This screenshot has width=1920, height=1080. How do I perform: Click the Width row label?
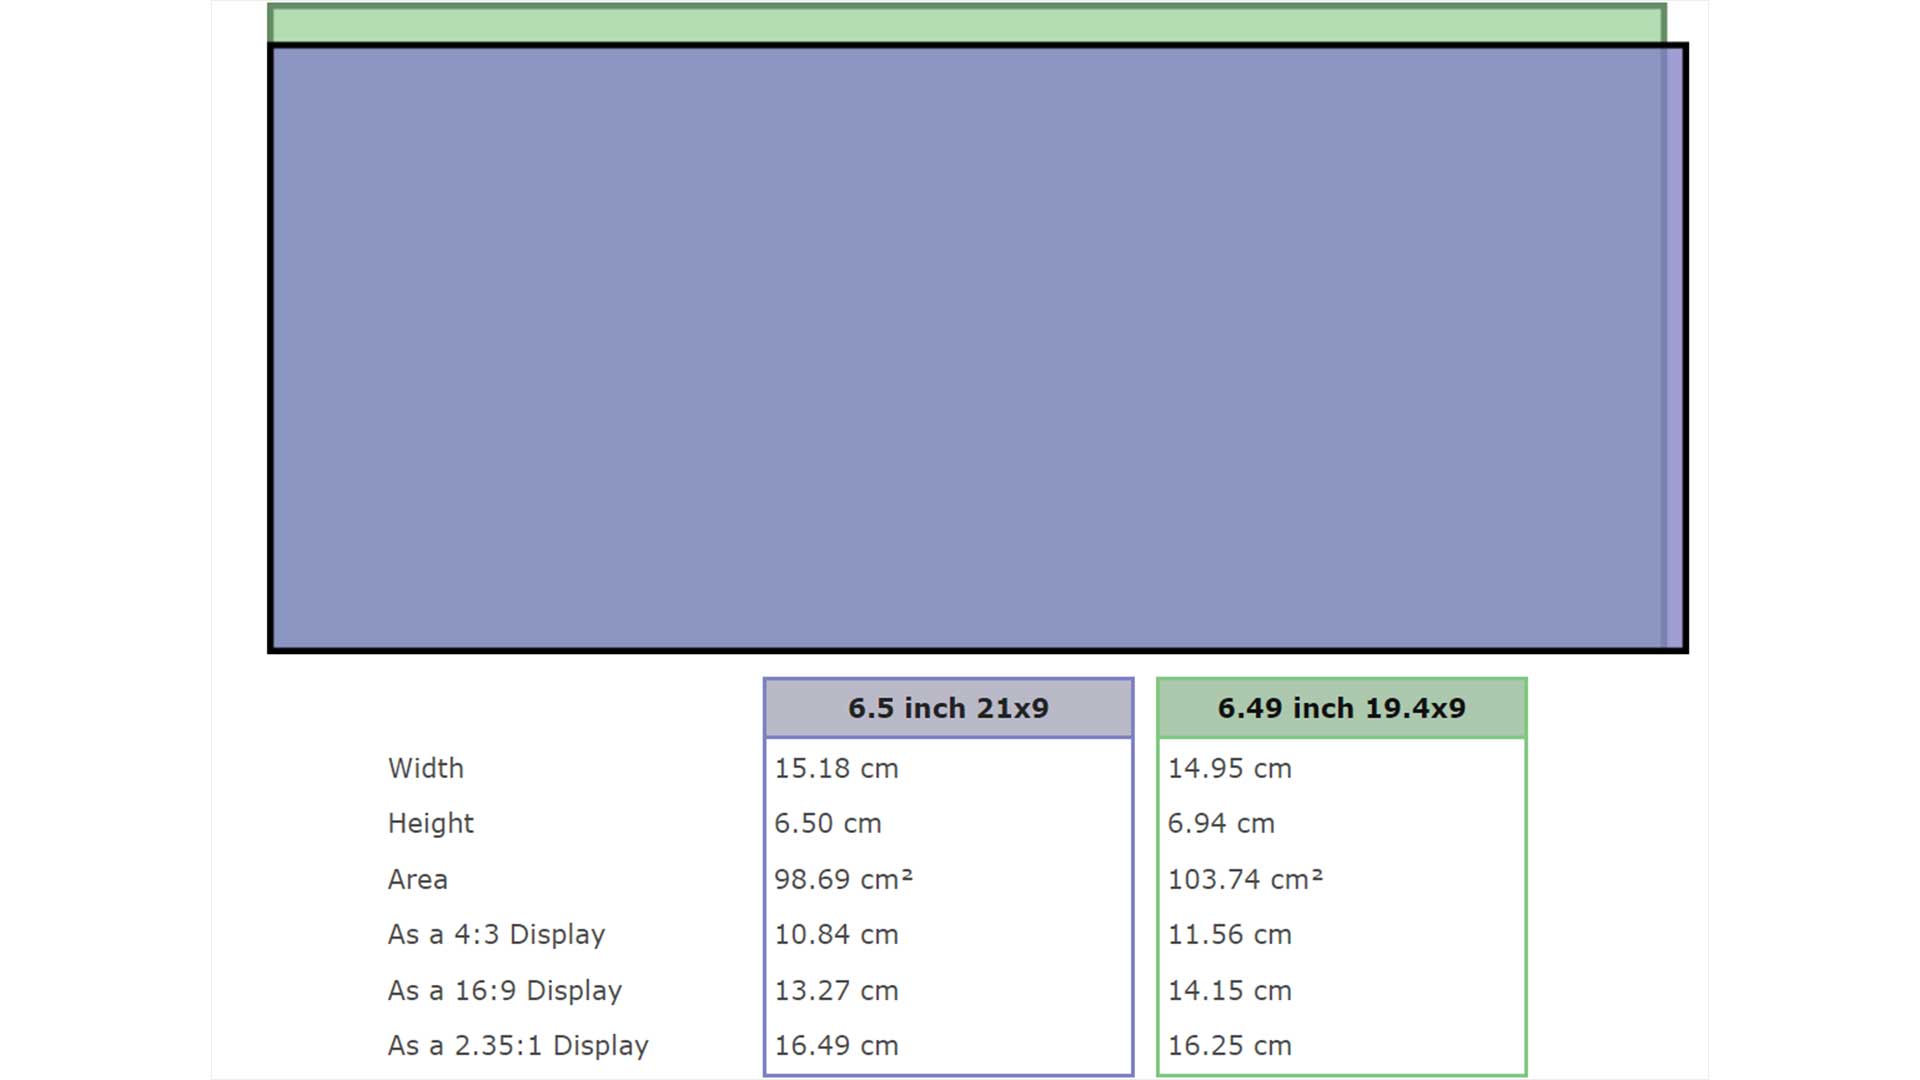click(x=426, y=768)
